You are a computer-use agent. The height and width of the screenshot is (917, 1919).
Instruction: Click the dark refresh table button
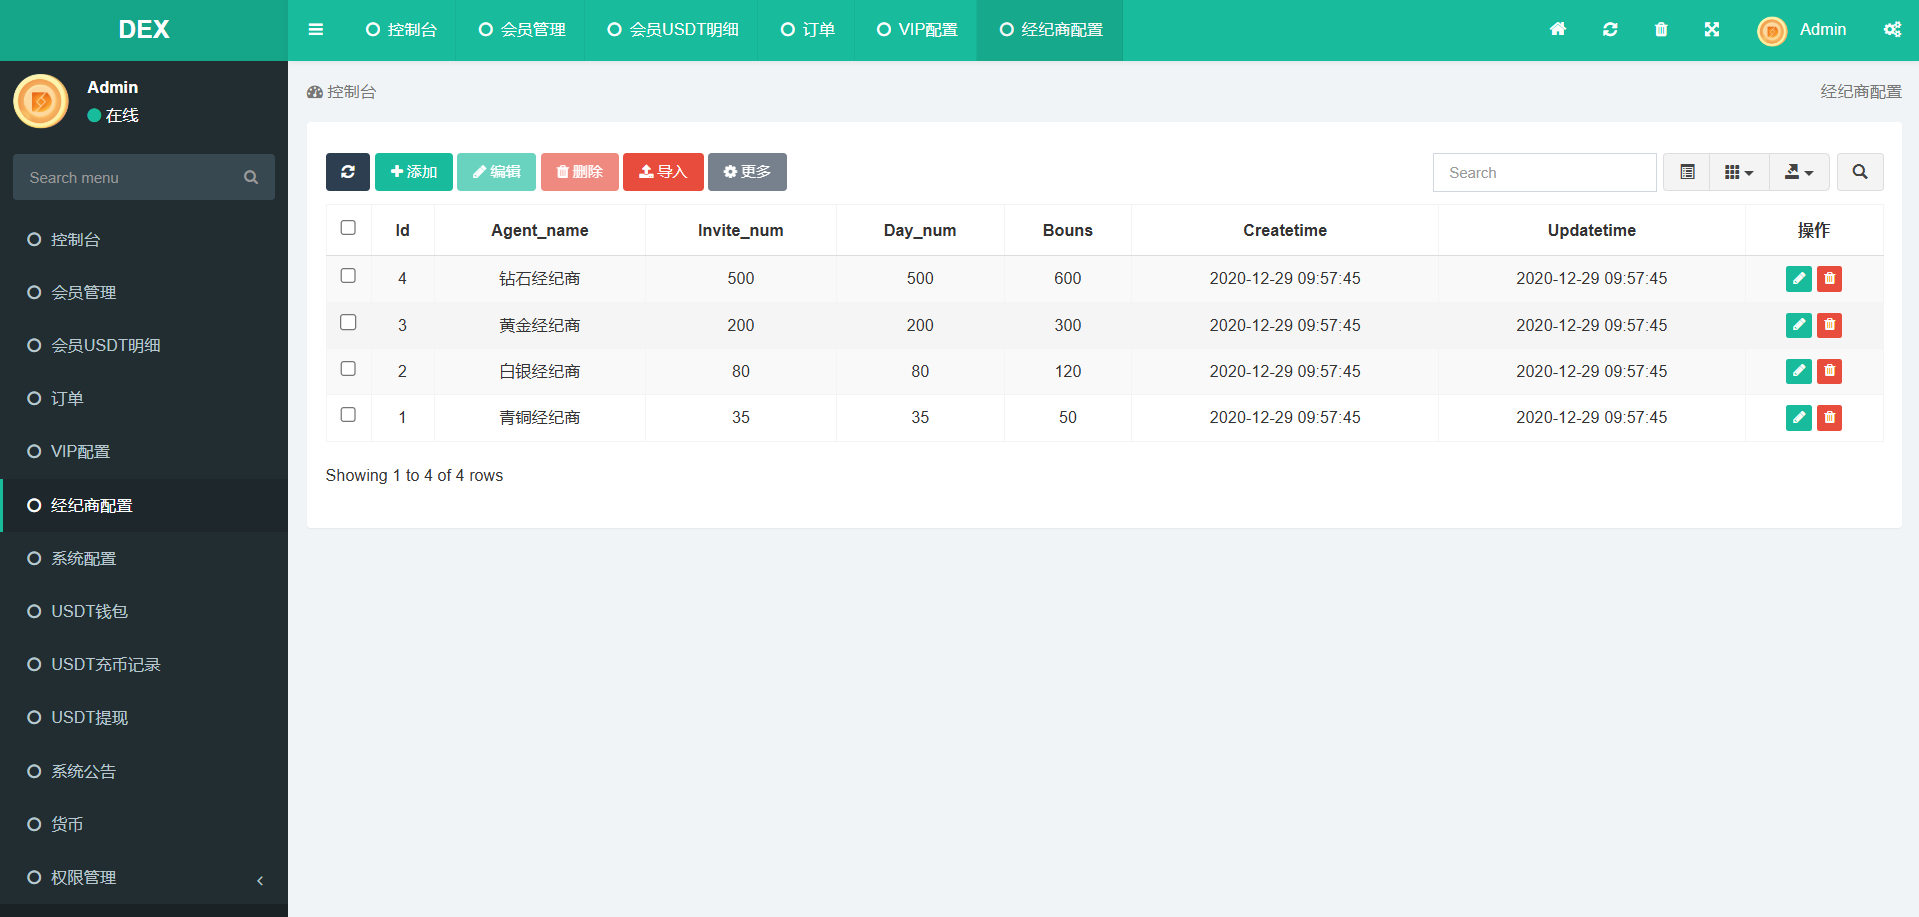coord(347,172)
